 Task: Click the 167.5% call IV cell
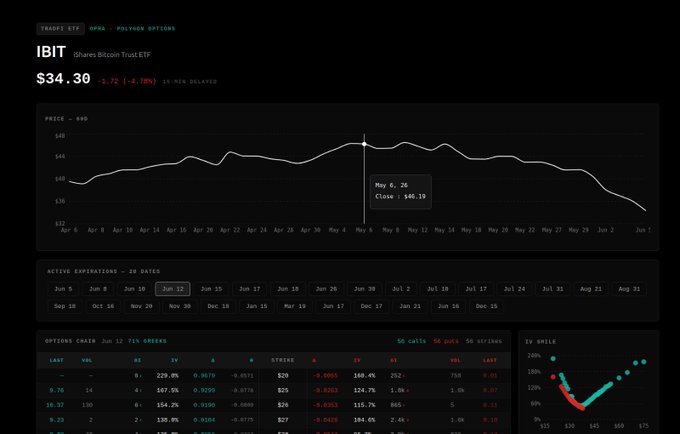tap(167, 390)
